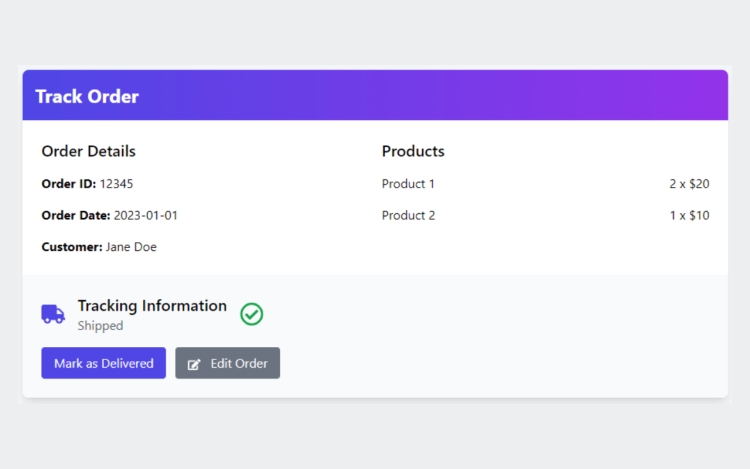The image size is (750, 469).
Task: Click the Order ID label
Action: [x=69, y=184]
